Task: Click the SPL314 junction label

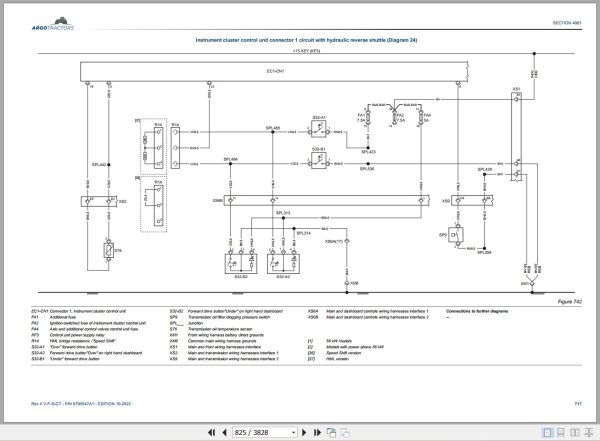Action: pyautogui.click(x=303, y=233)
